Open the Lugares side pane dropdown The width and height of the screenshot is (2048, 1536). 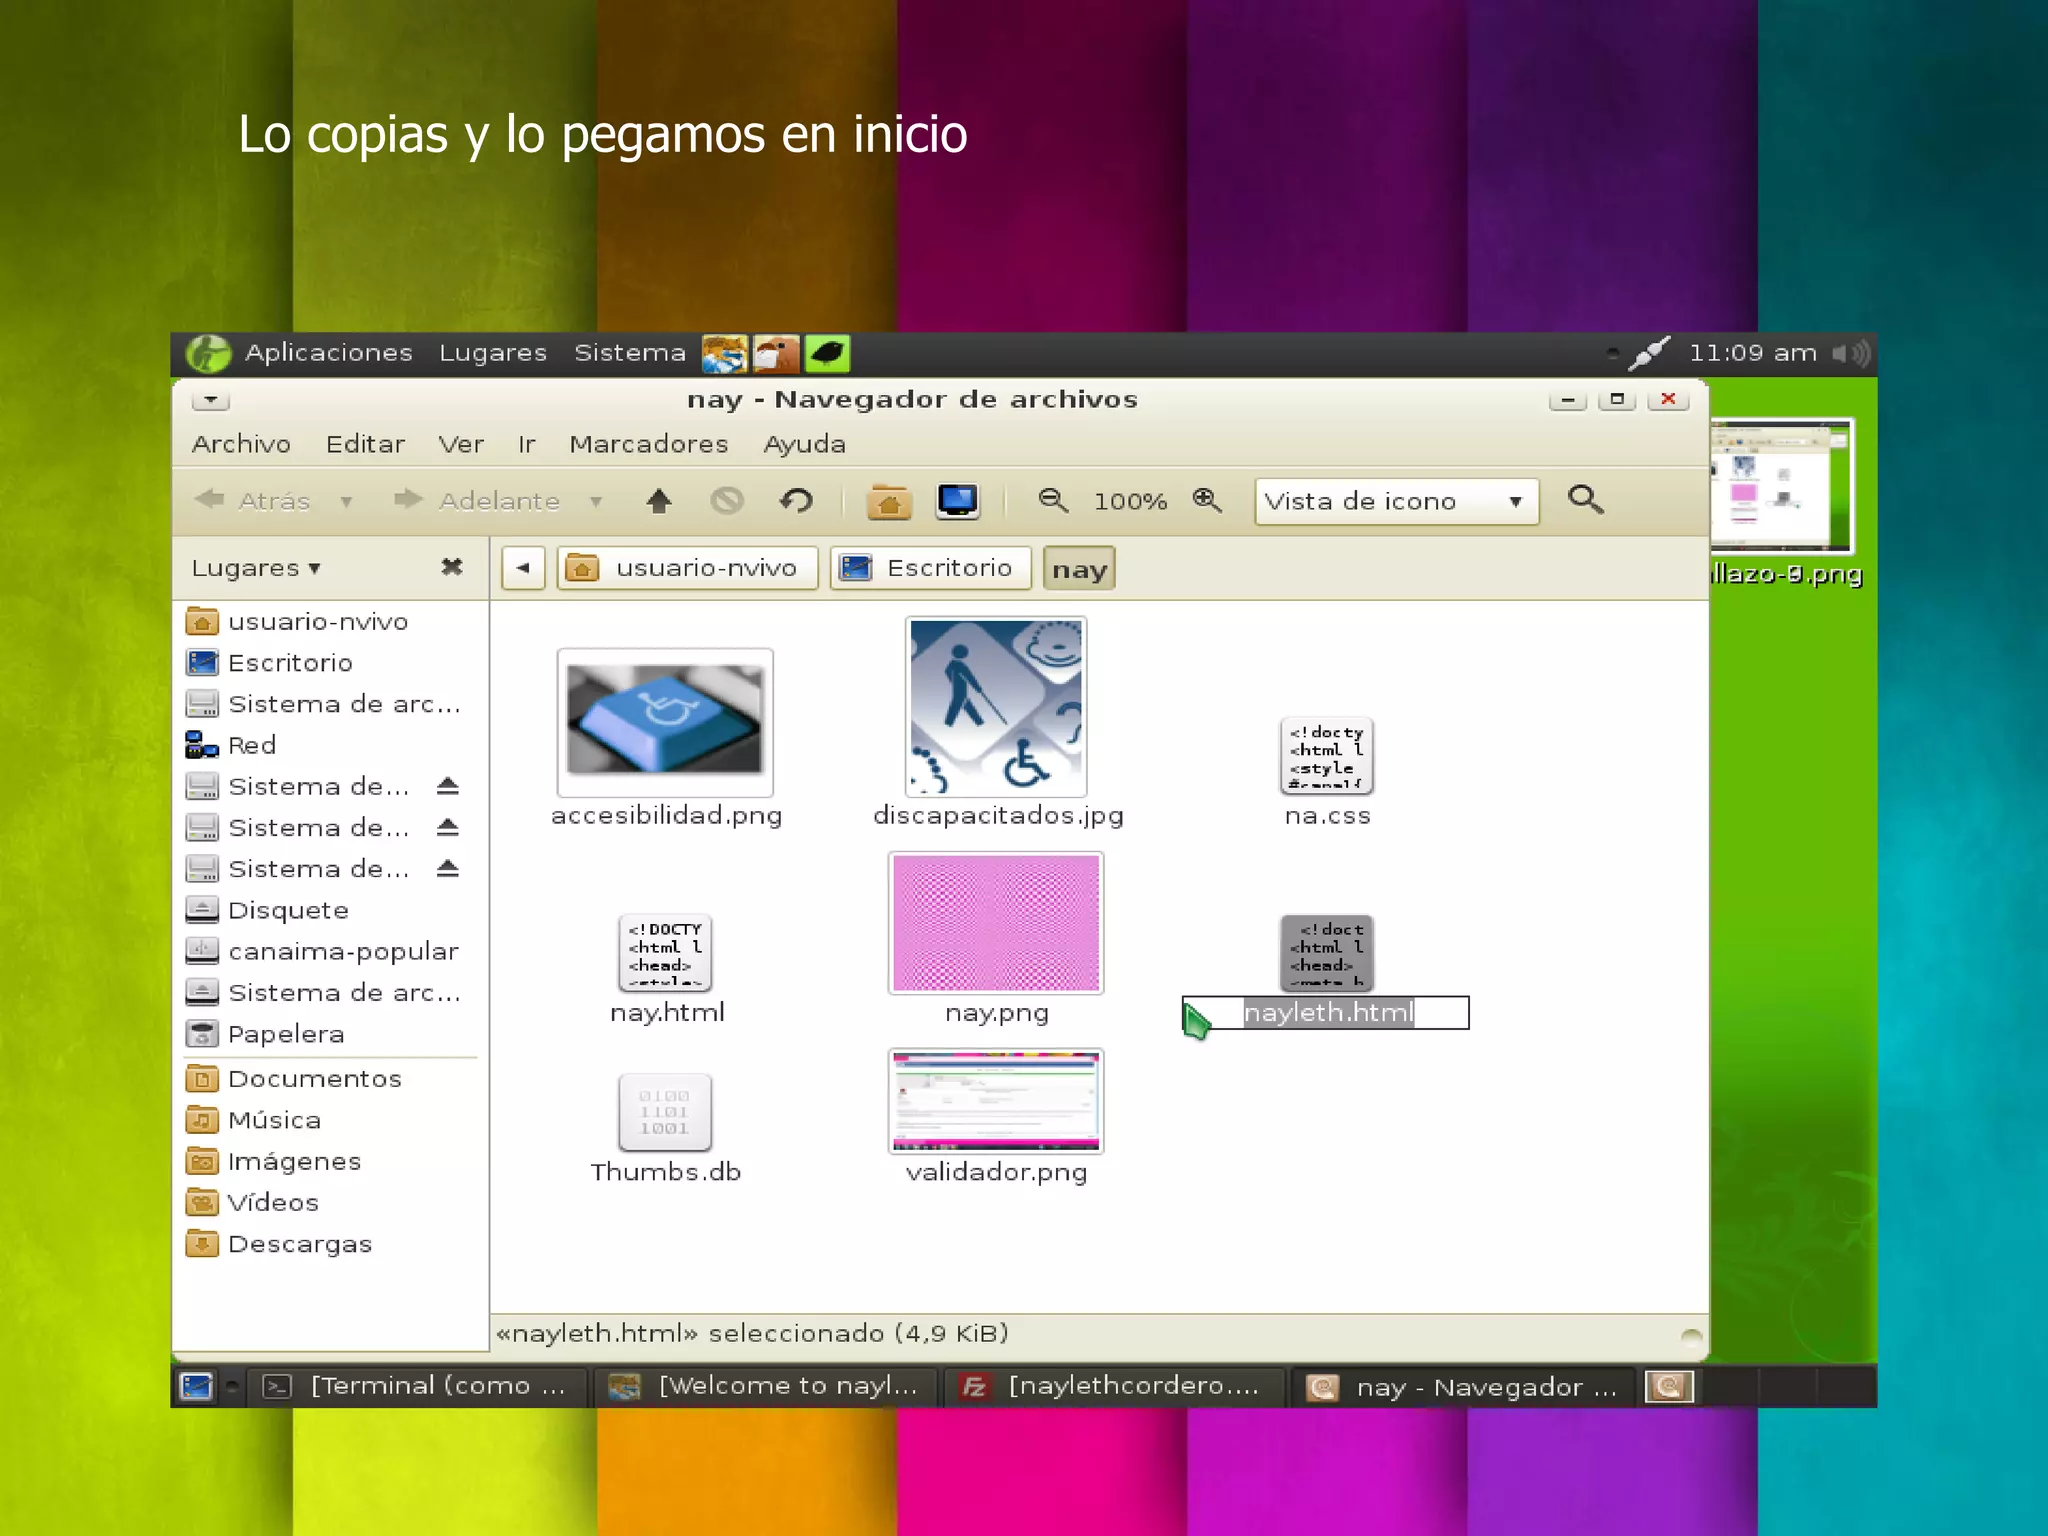256,568
